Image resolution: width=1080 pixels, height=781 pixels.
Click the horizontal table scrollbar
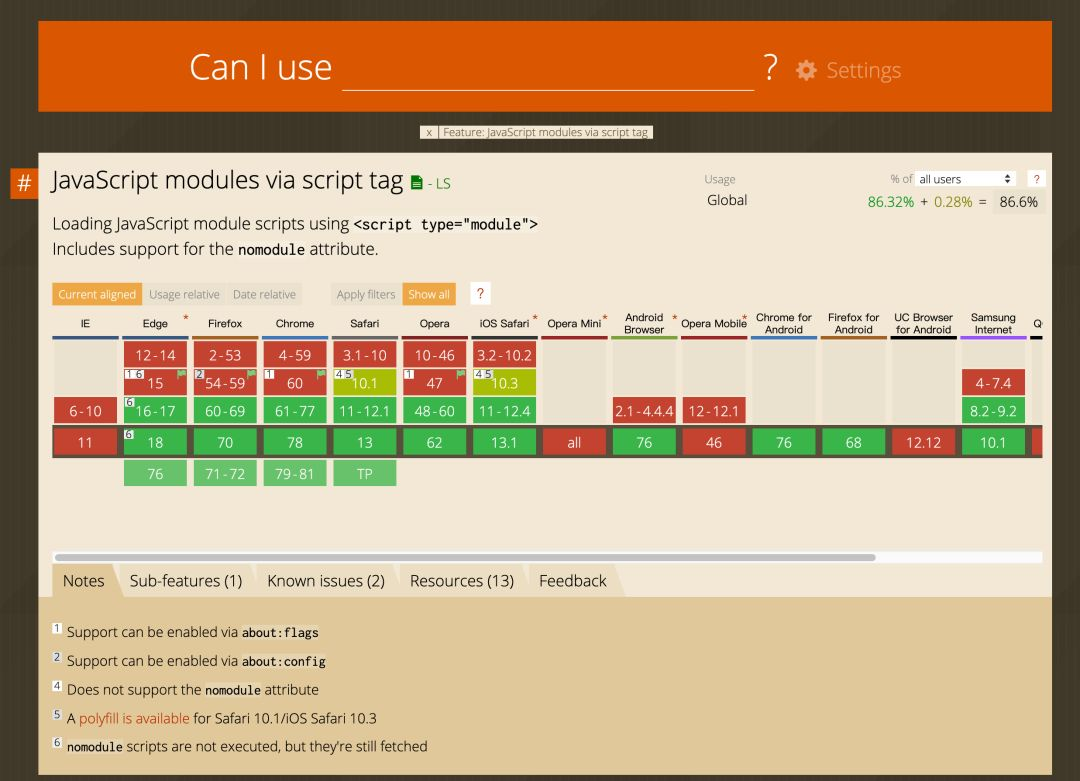[465, 557]
